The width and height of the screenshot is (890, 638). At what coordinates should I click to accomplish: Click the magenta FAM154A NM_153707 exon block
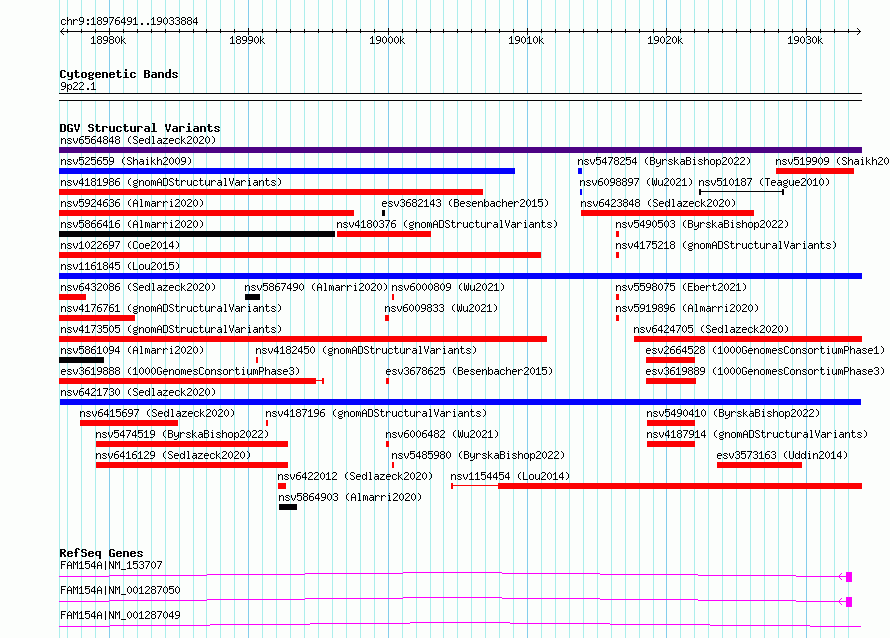pos(849,577)
